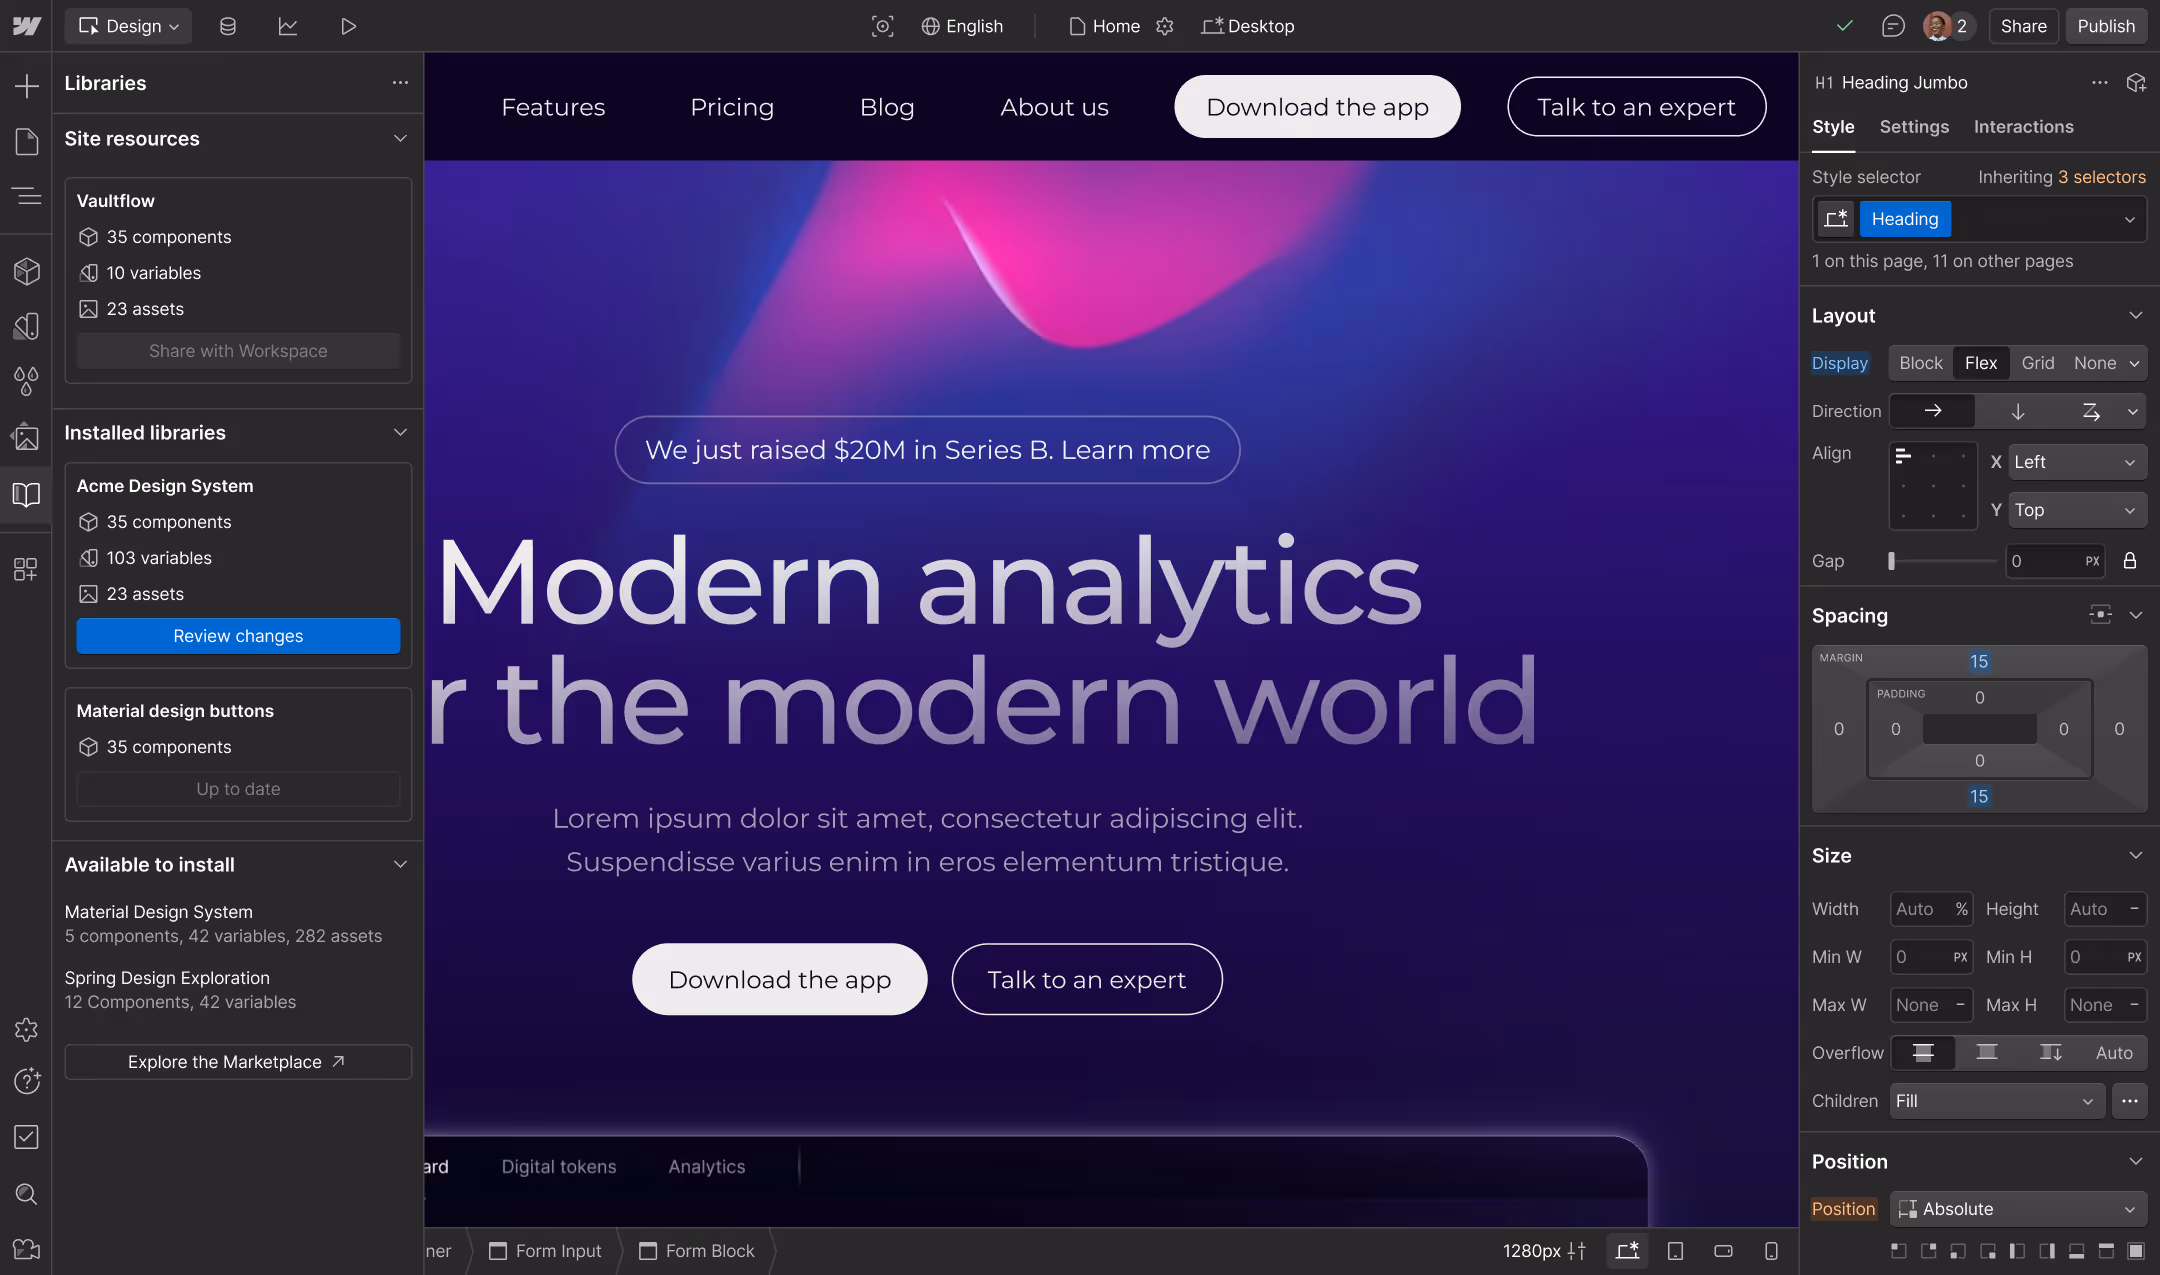Open the align X Left dropdown
This screenshot has width=2160, height=1275.
tap(2076, 462)
